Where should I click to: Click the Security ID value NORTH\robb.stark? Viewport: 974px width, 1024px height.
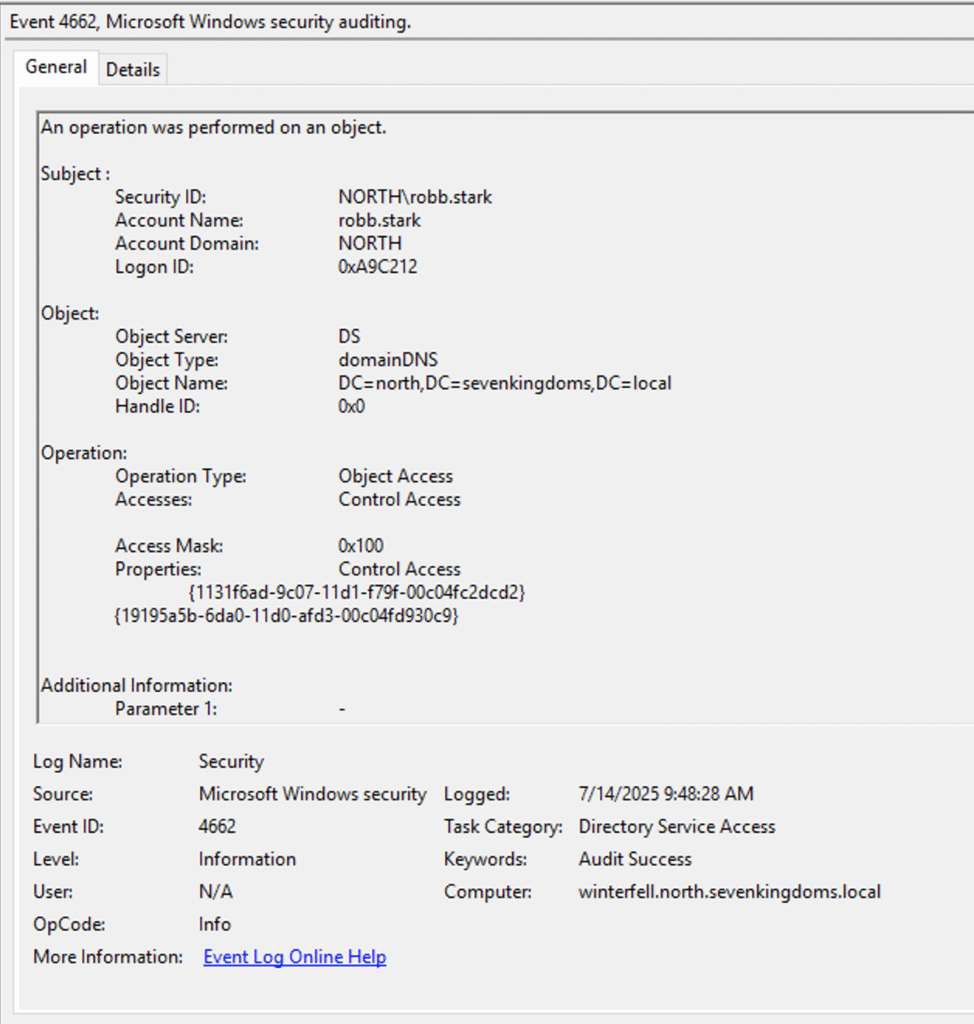pyautogui.click(x=415, y=197)
